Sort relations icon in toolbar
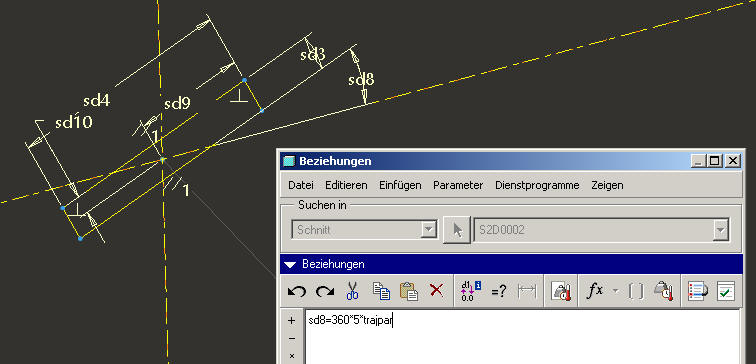The width and height of the screenshot is (756, 364). [x=698, y=291]
